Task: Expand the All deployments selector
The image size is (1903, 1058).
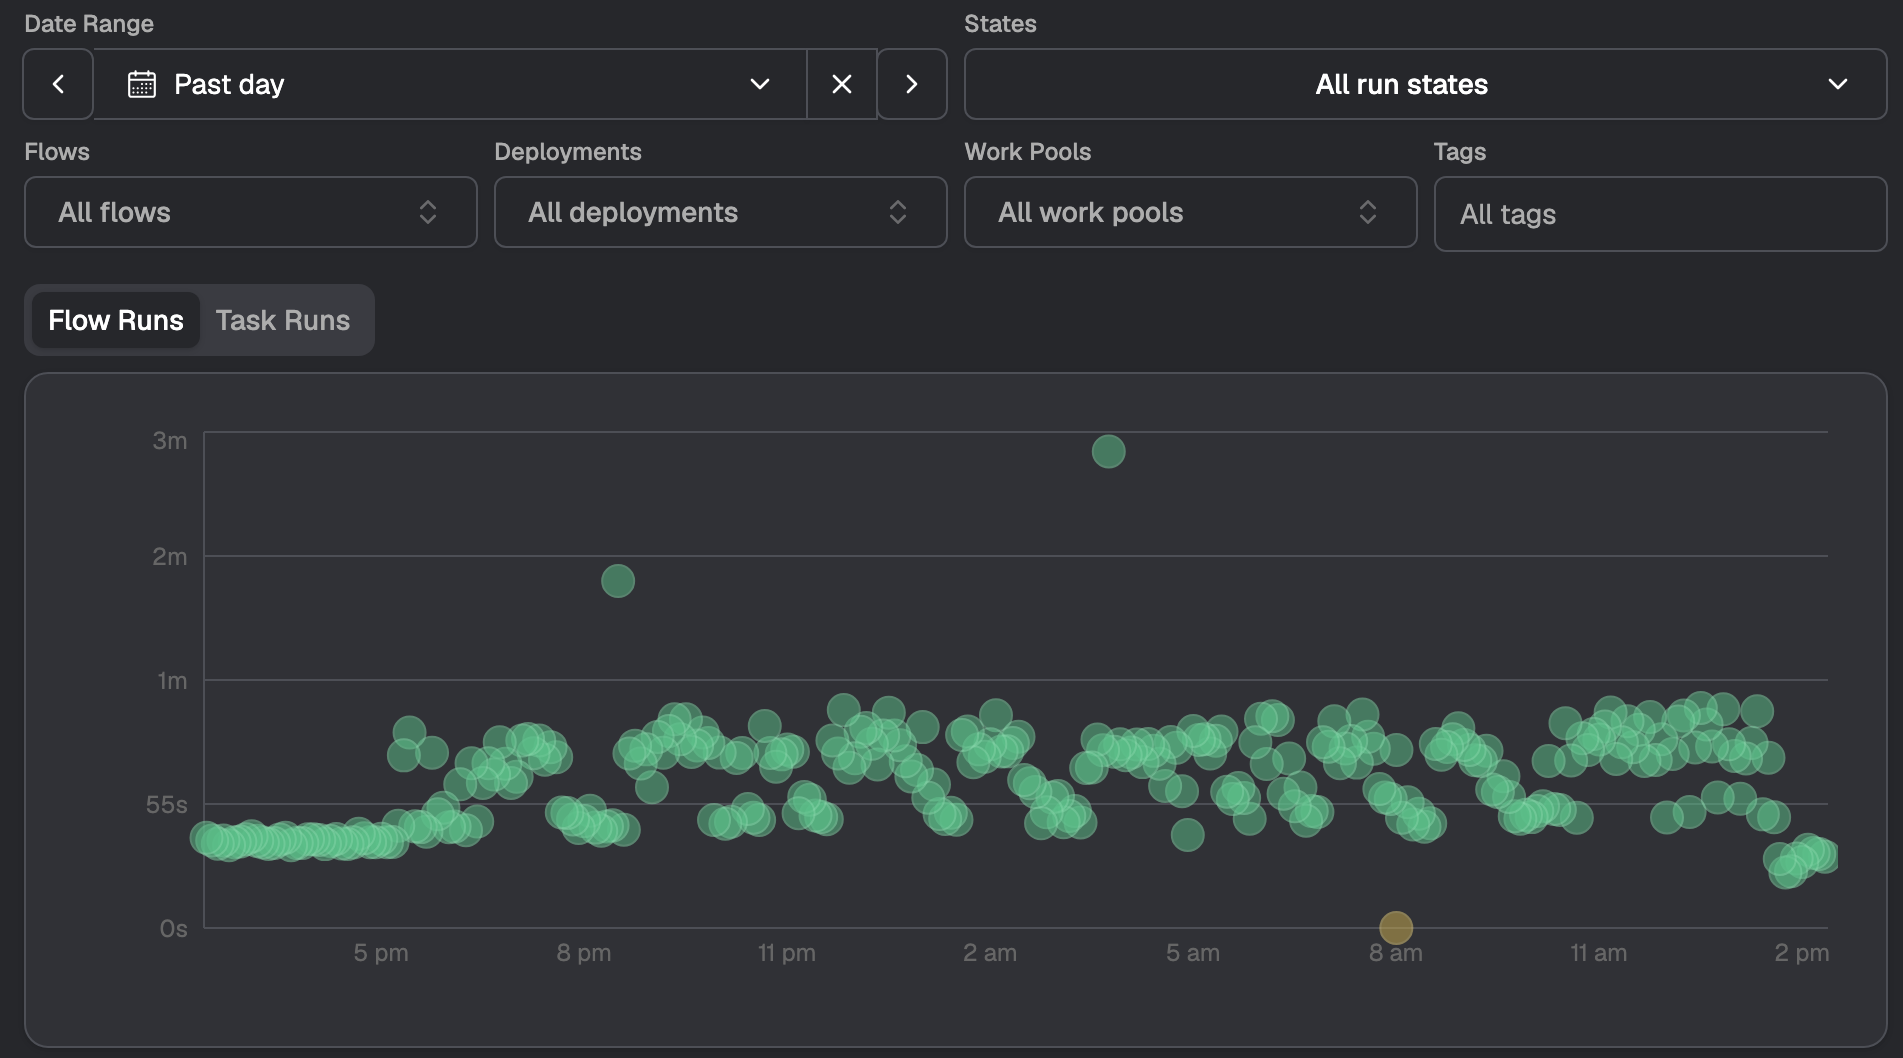Action: tap(721, 212)
